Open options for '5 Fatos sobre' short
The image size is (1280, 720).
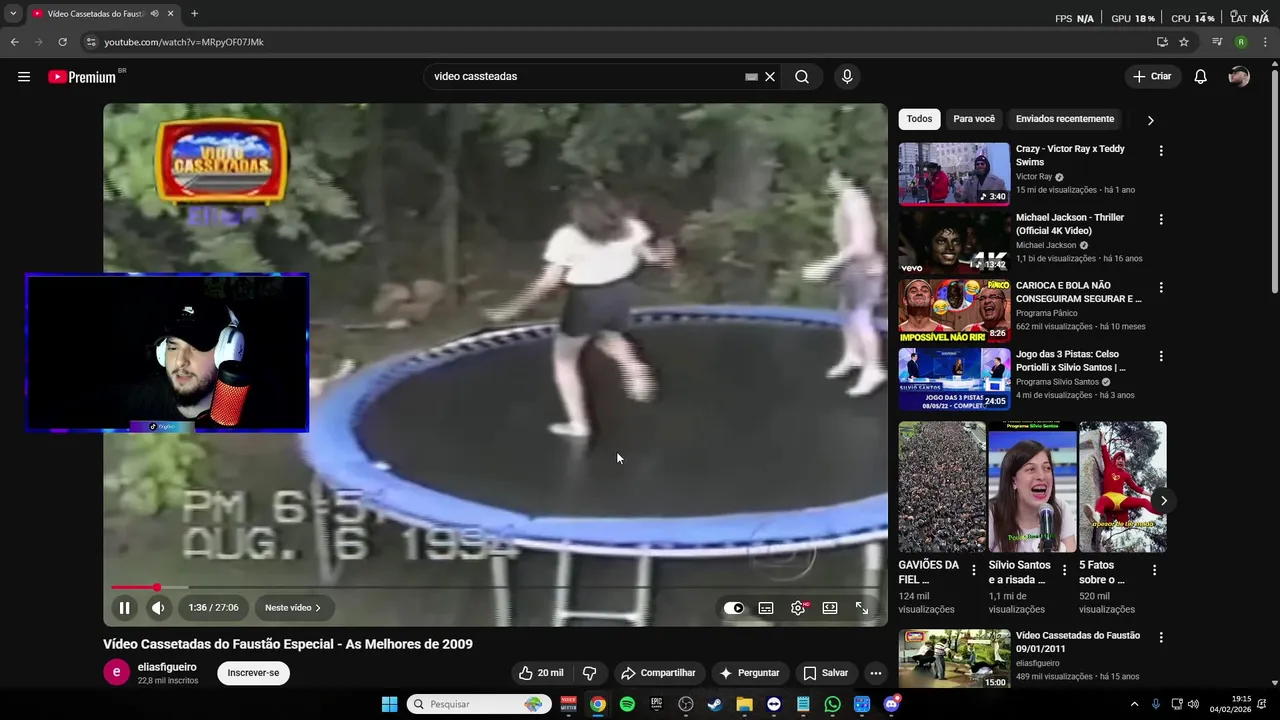pyautogui.click(x=1154, y=570)
